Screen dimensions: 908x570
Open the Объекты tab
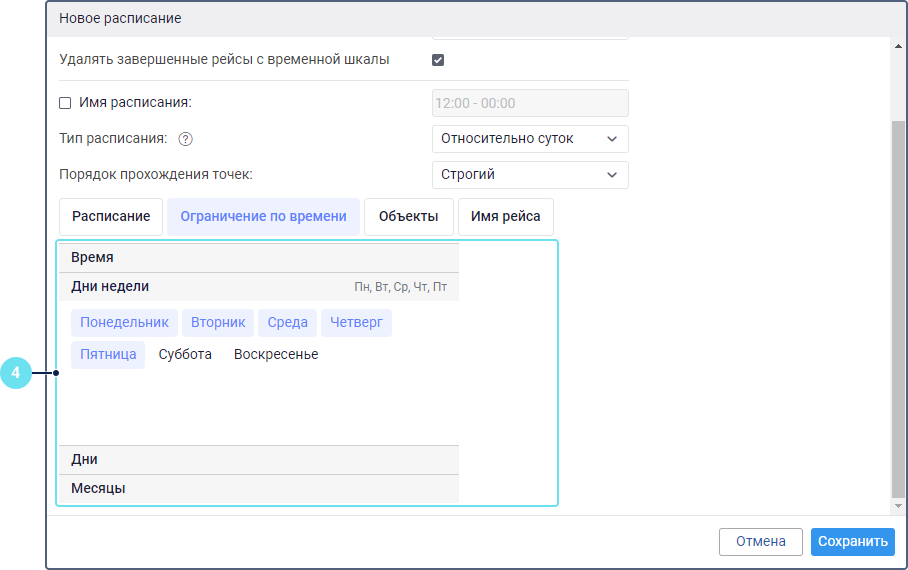[408, 217]
